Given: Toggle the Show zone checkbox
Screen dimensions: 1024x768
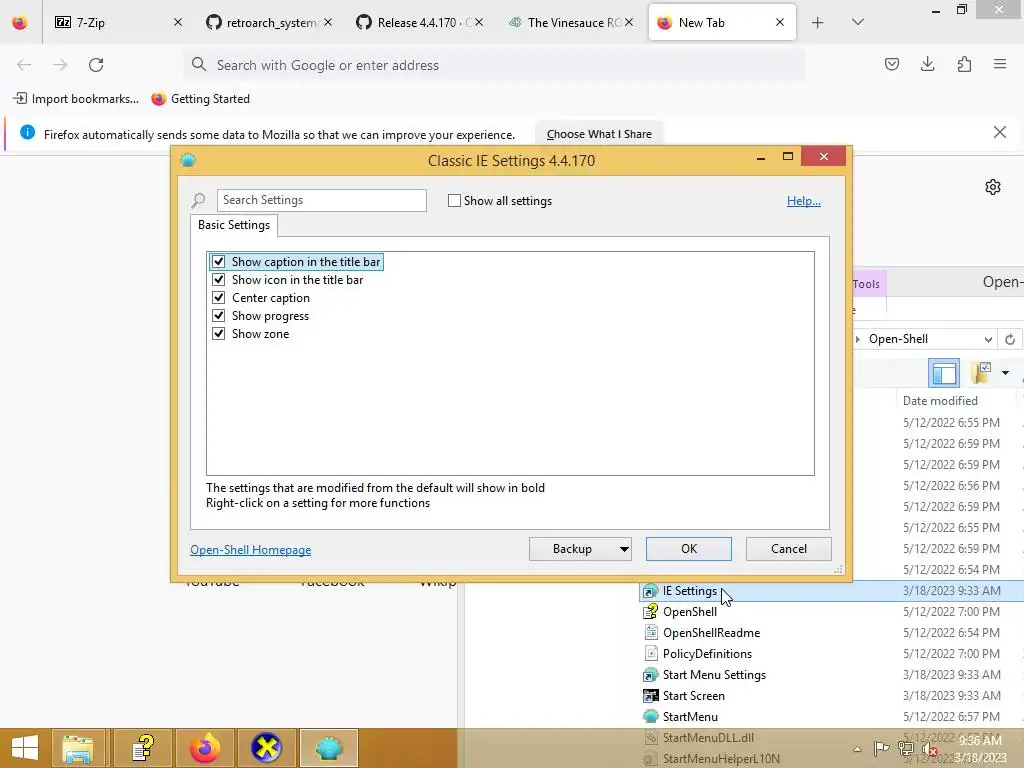Looking at the screenshot, I should coord(218,334).
